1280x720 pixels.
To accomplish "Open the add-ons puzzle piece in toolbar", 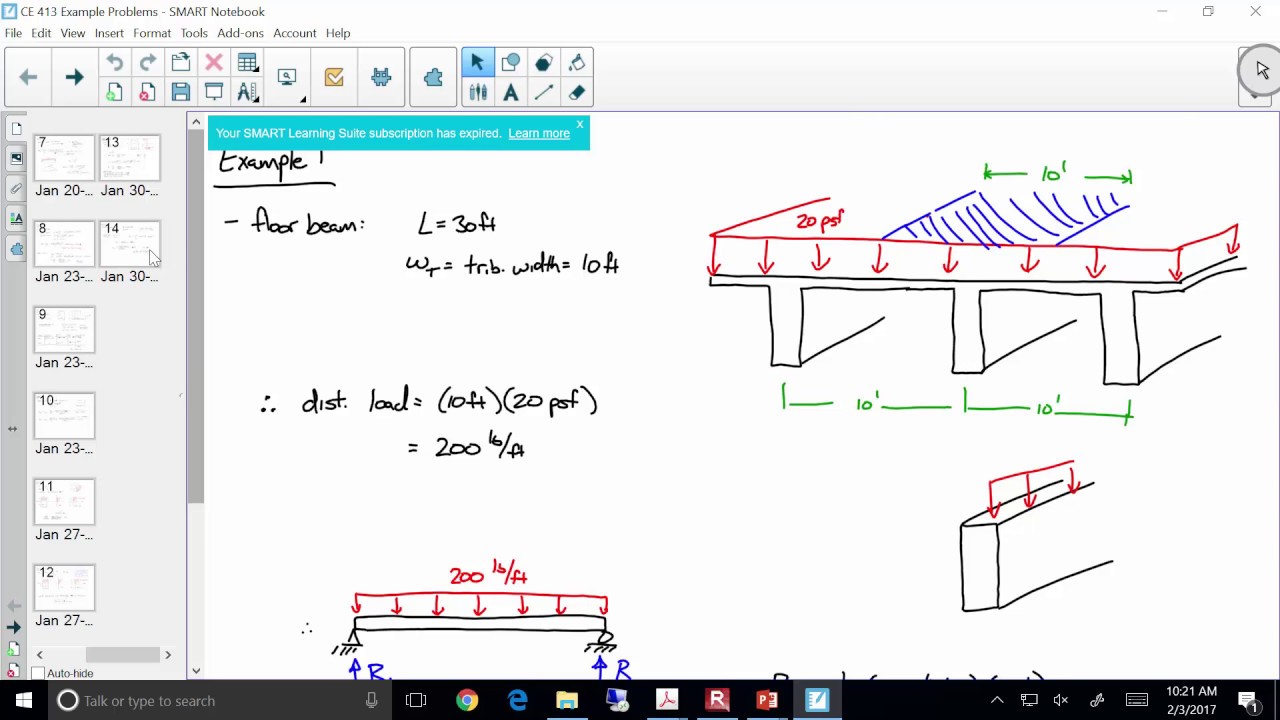I will [433, 77].
